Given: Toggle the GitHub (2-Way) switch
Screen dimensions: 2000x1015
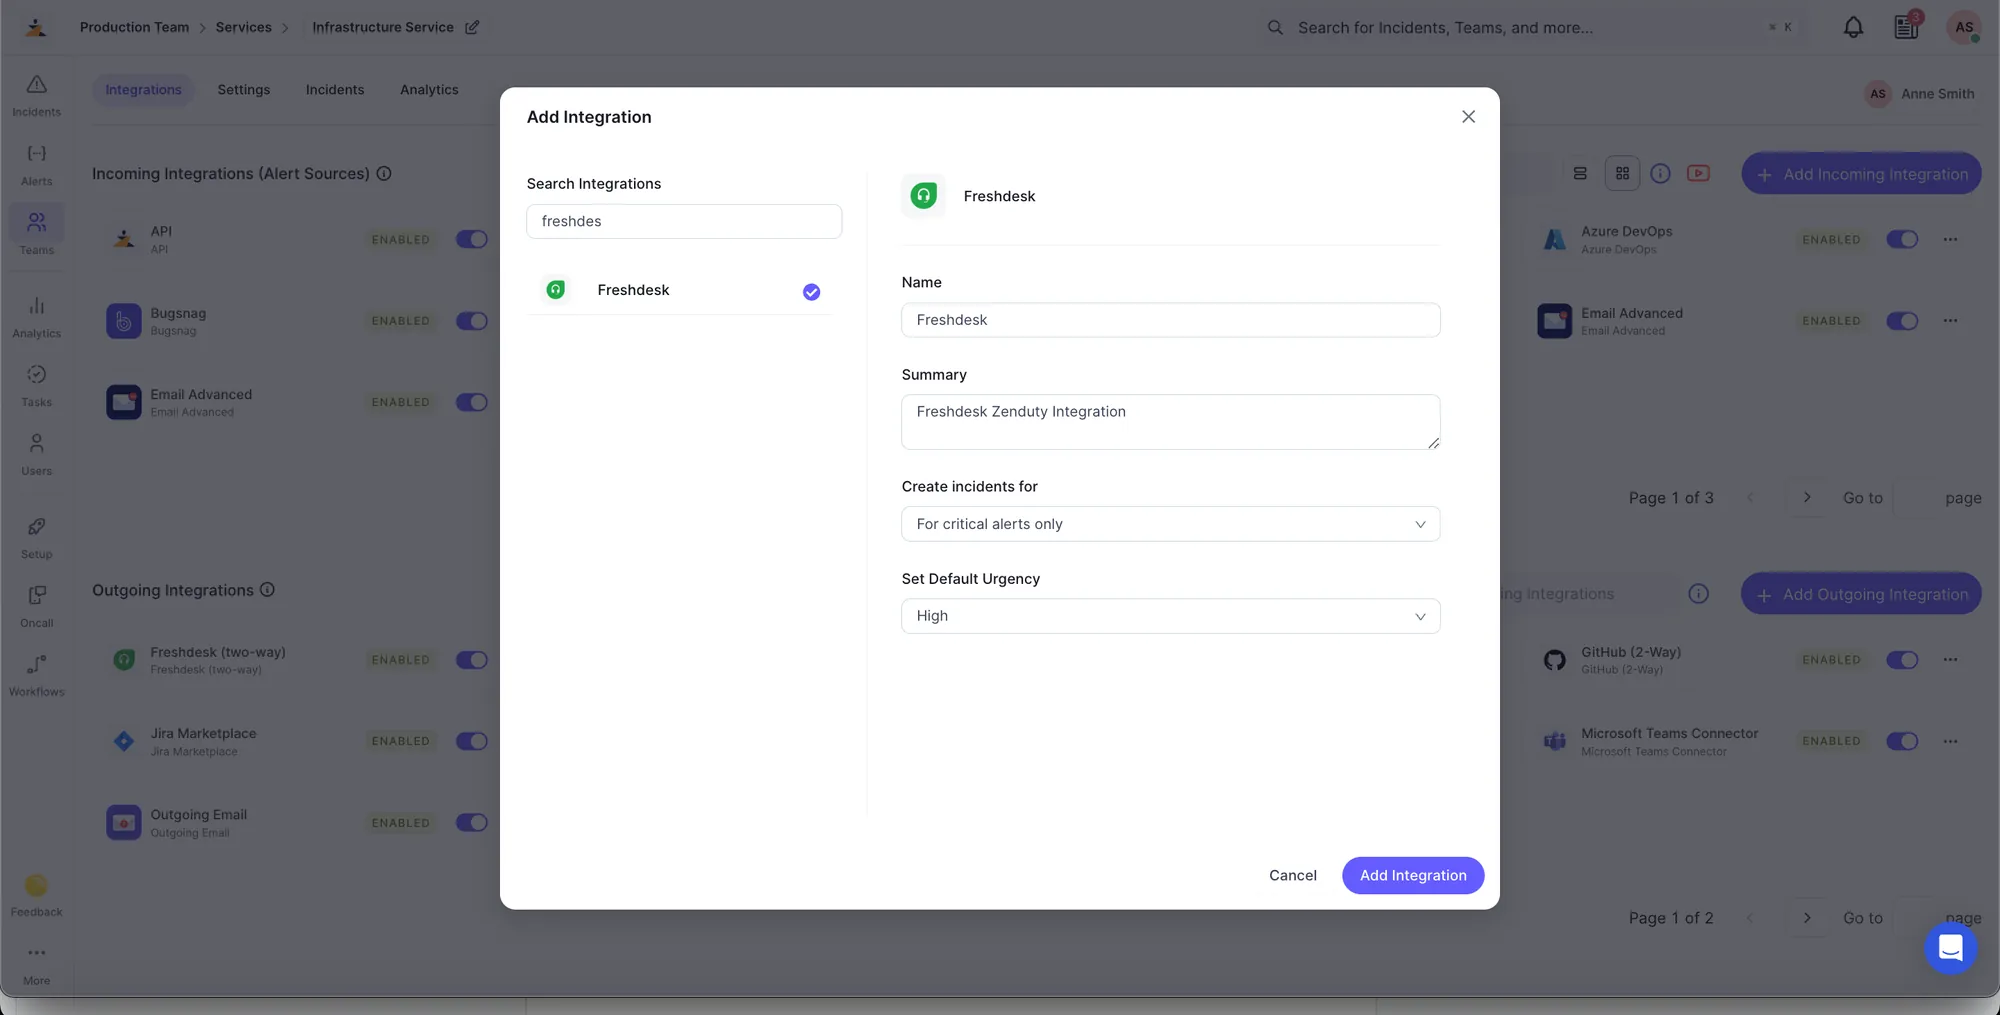Looking at the screenshot, I should pyautogui.click(x=1902, y=660).
